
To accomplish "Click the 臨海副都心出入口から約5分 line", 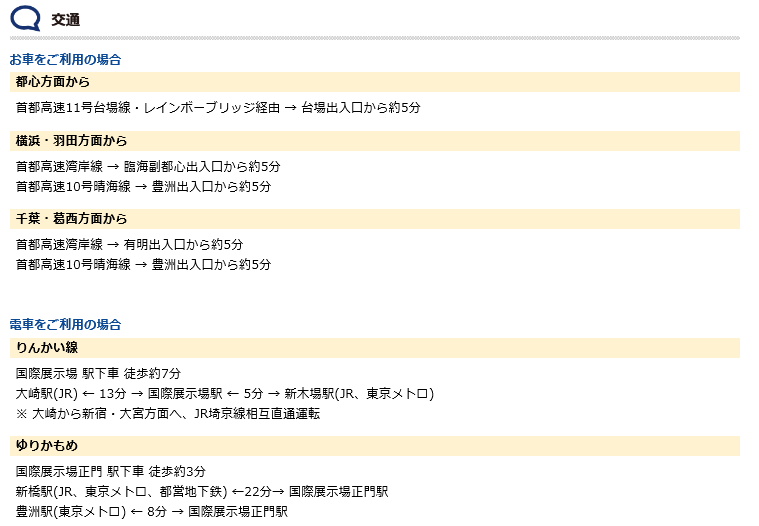I will coord(148,166).
